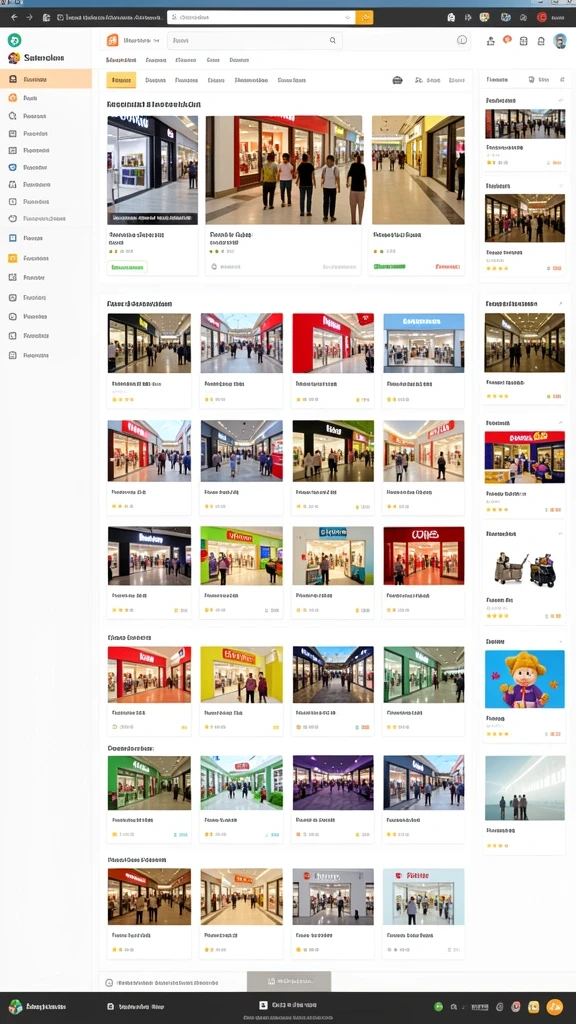This screenshot has width=576, height=1024.
Task: Open the large featured photo of walking shoppers
Action: (x=283, y=170)
